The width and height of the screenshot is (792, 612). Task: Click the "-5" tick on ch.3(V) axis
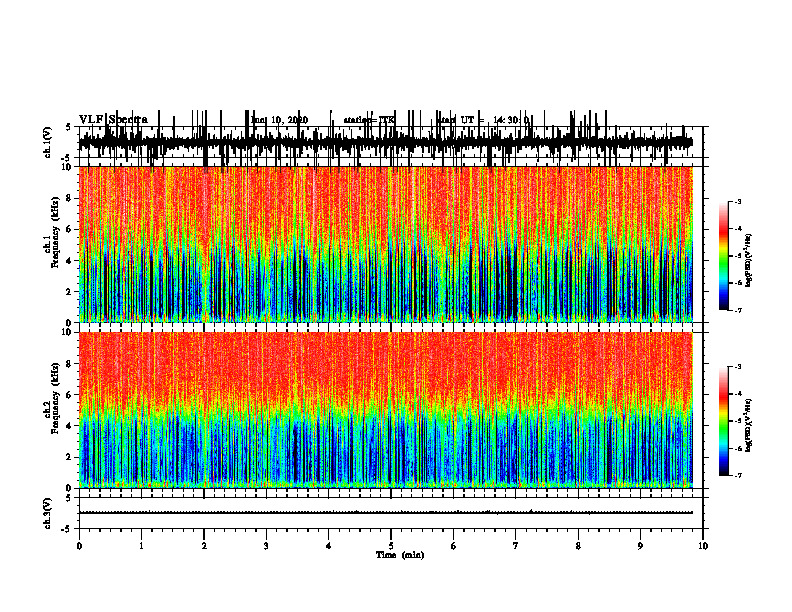coord(66,529)
